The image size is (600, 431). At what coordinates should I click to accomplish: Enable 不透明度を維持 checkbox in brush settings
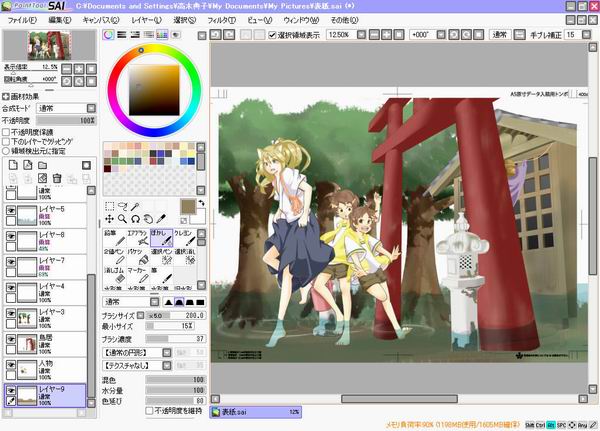pos(150,411)
